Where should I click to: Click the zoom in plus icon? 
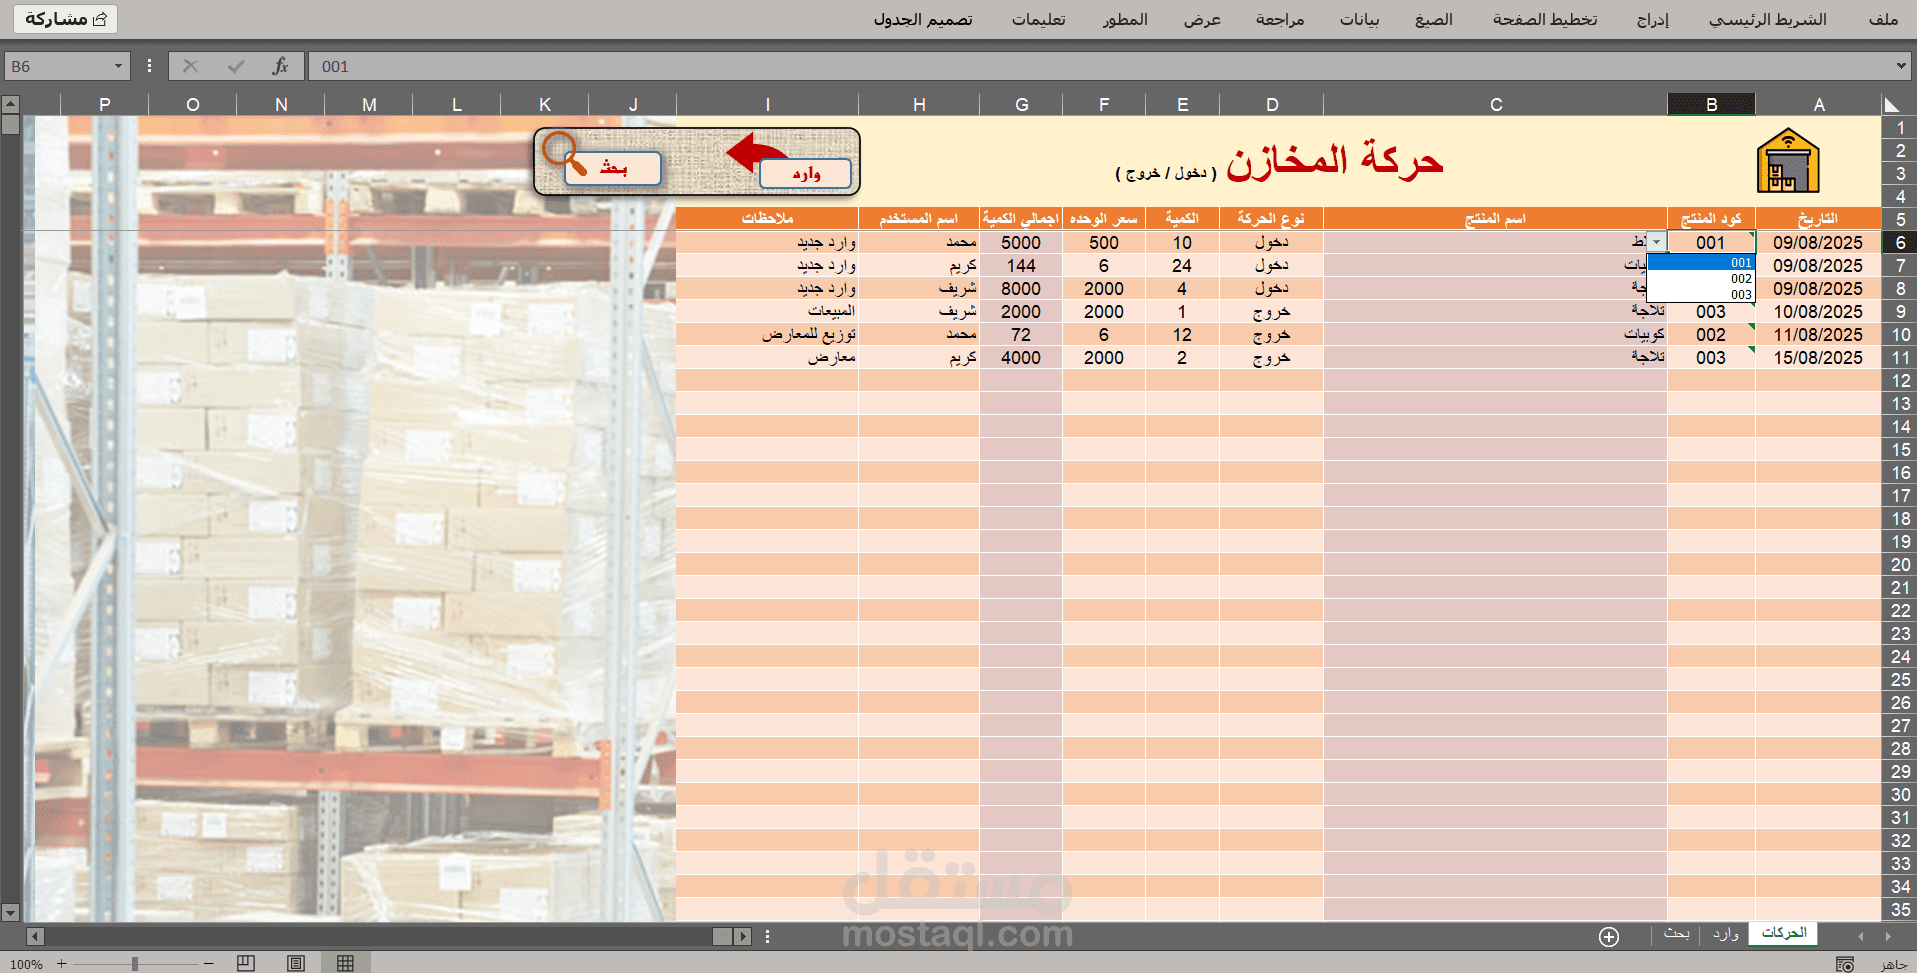pyautogui.click(x=61, y=964)
